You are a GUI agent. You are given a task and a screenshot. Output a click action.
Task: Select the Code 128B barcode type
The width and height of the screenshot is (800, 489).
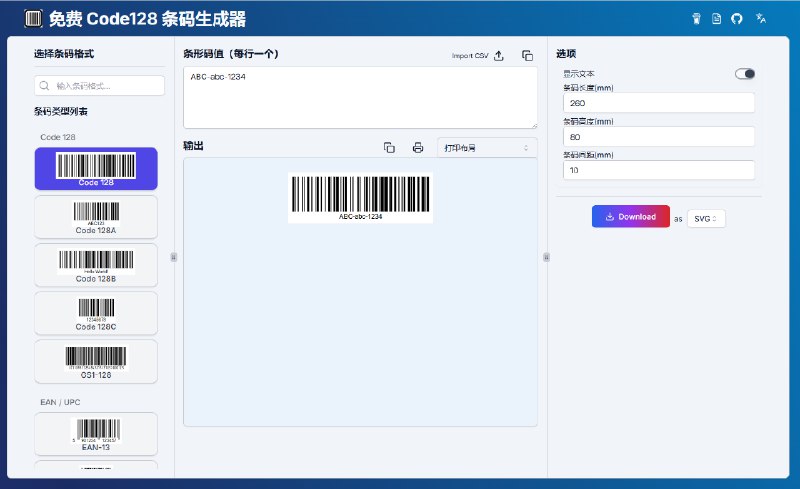pos(96,265)
